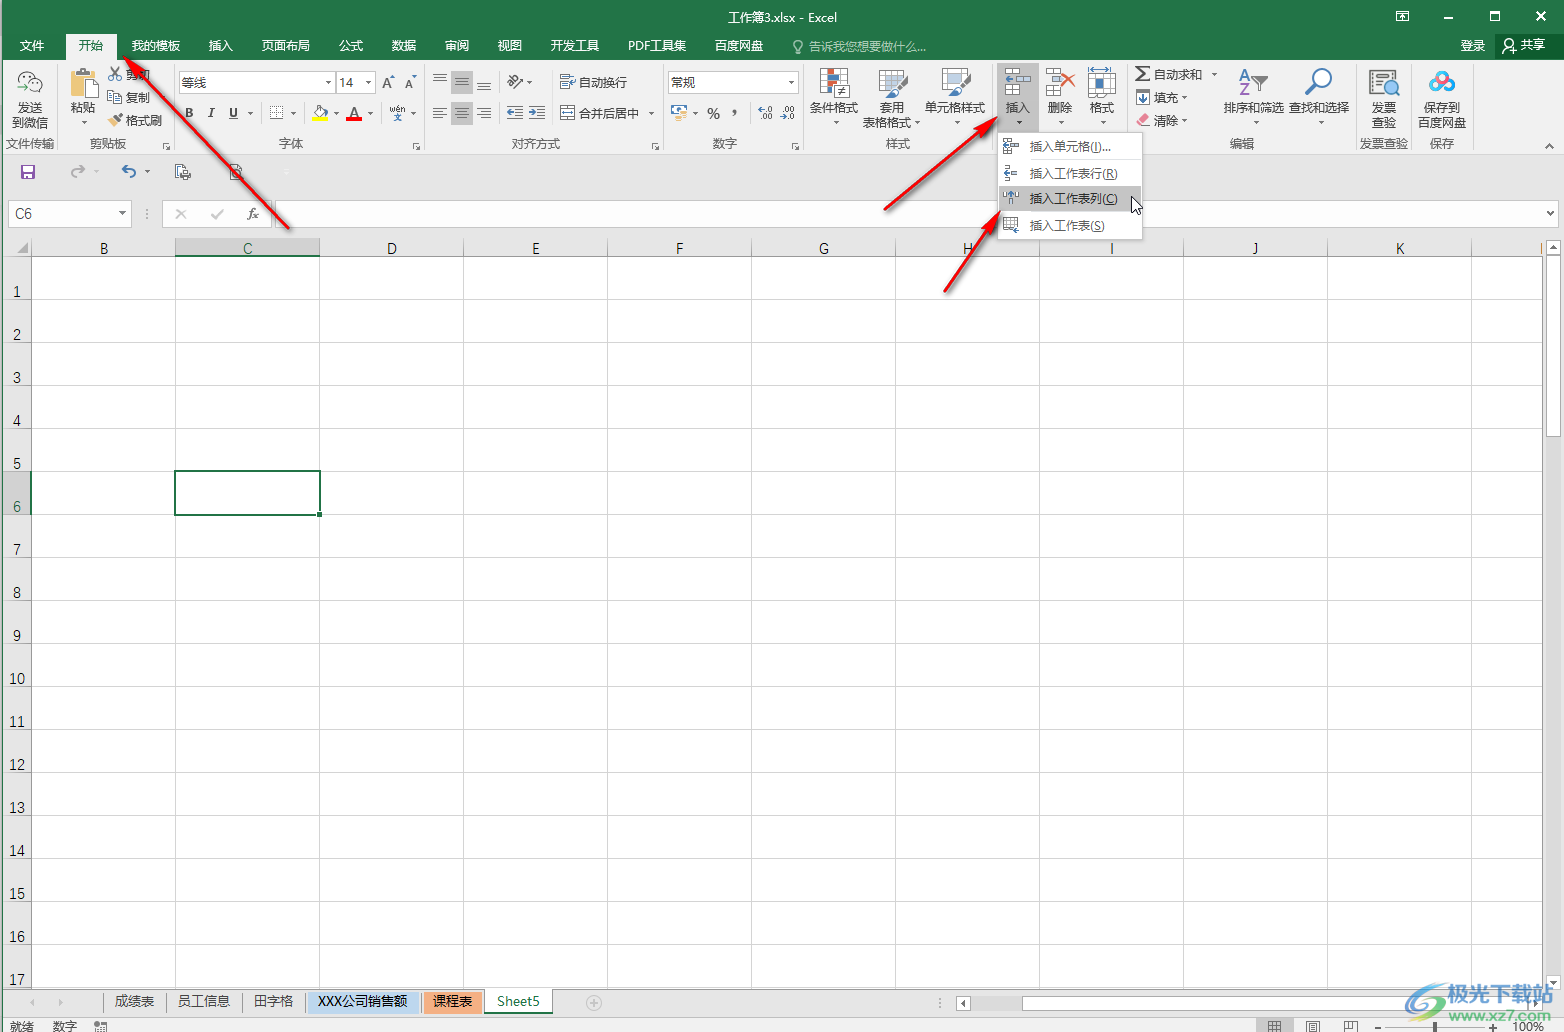This screenshot has width=1564, height=1032.
Task: Toggle align text right
Action: pyautogui.click(x=484, y=113)
